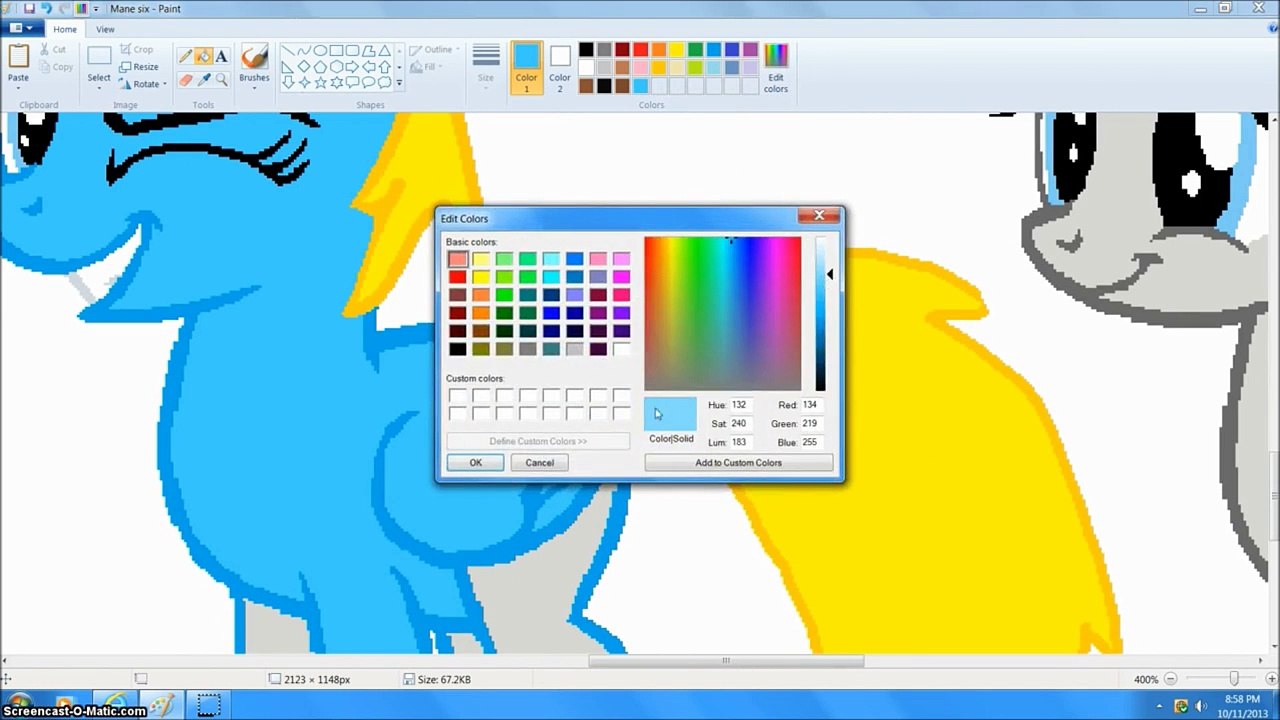Open the Outline dropdown
1280x720 pixels.
(436, 49)
